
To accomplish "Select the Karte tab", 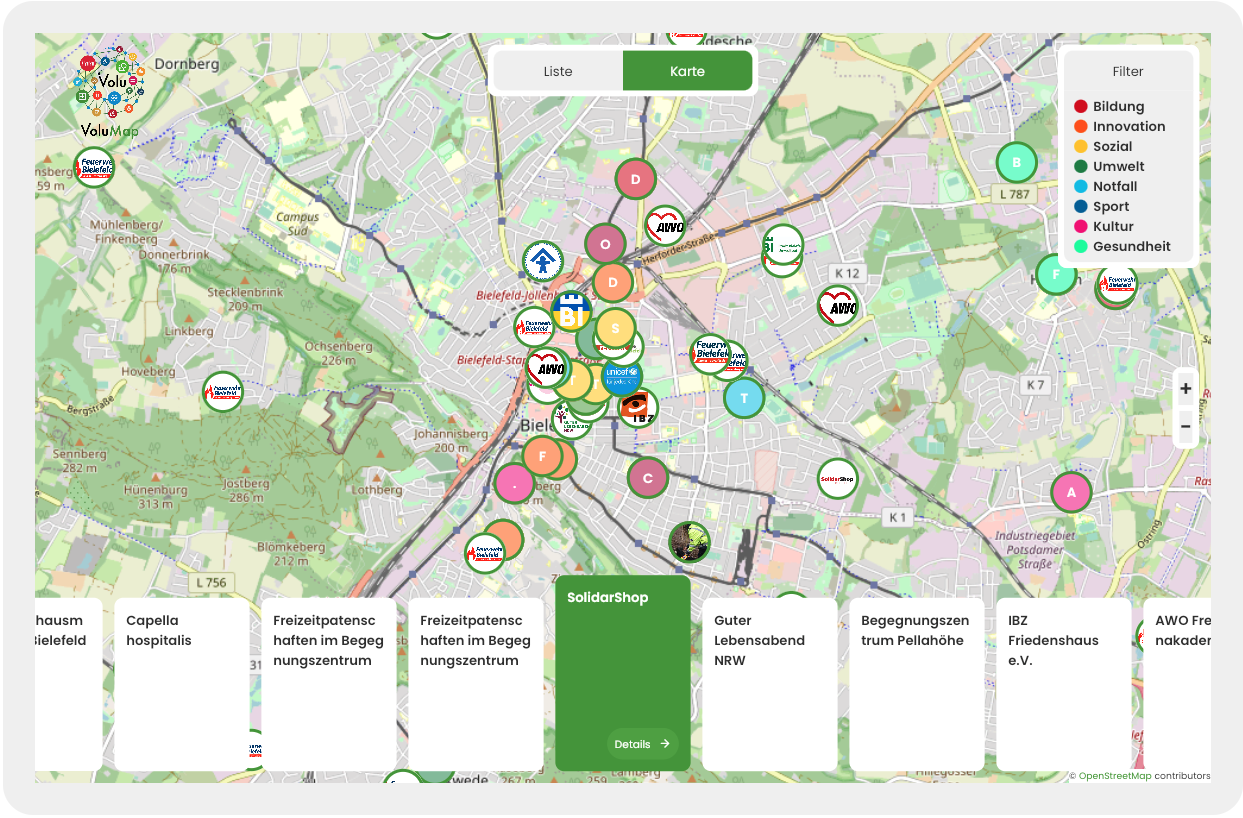I will click(687, 71).
